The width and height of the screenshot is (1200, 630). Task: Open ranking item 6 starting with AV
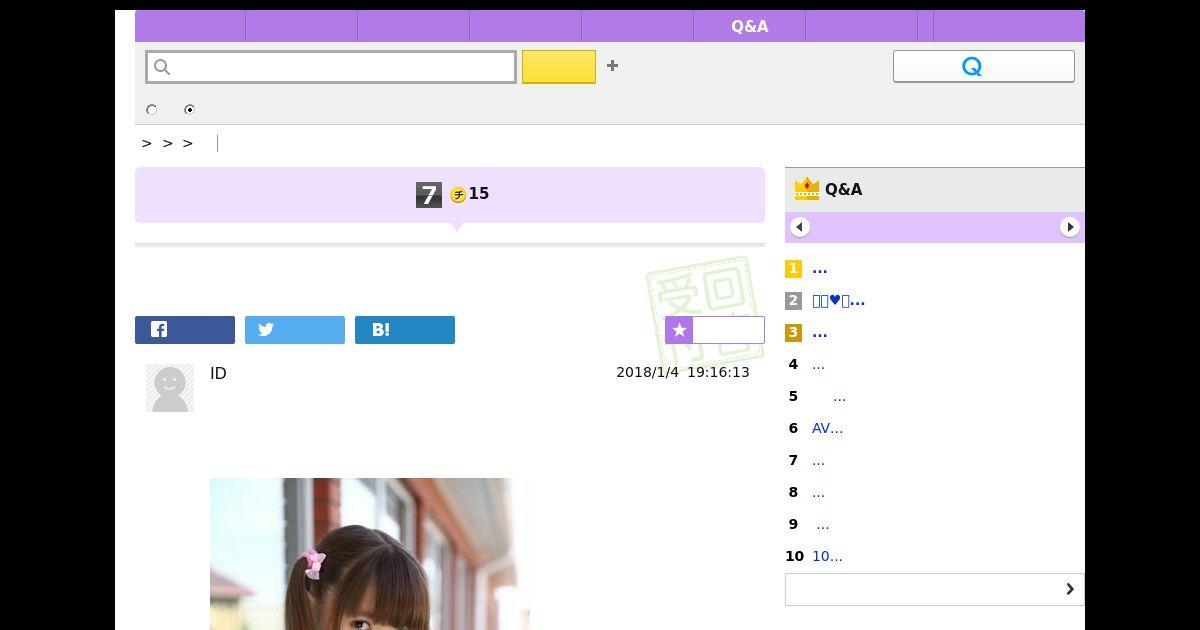point(827,428)
